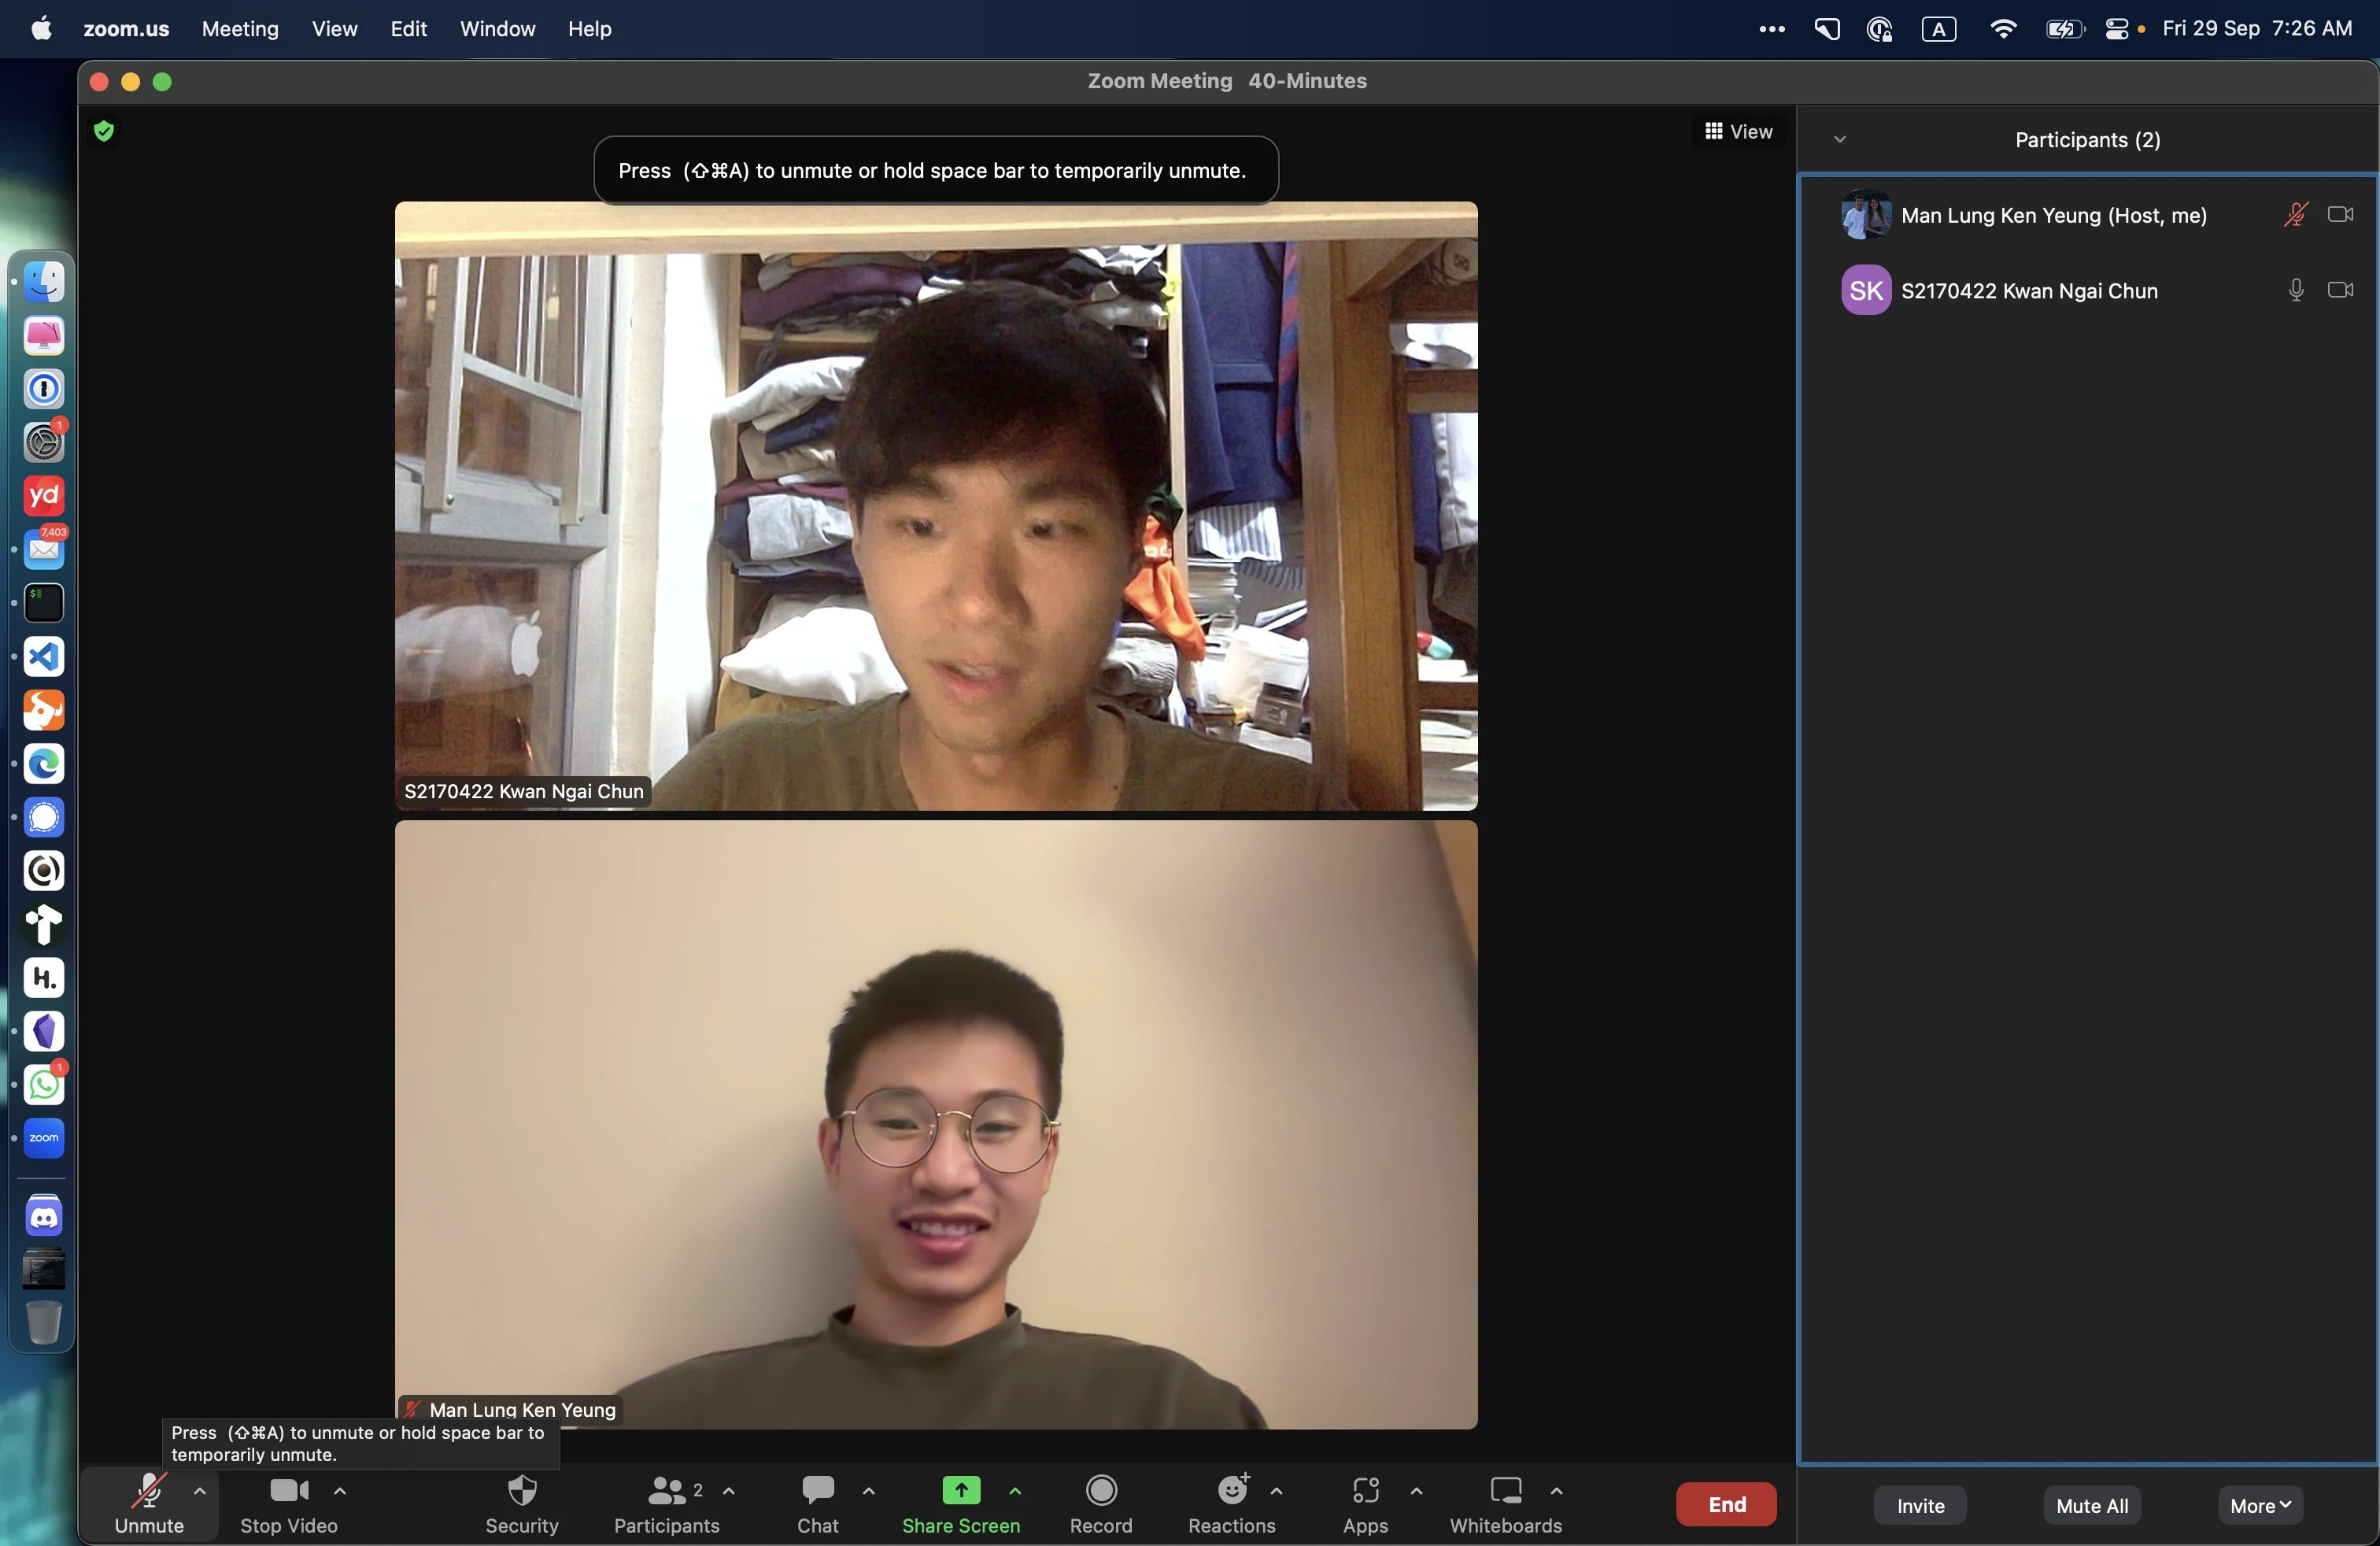
Task: Click date and time in menu bar
Action: tap(2257, 29)
